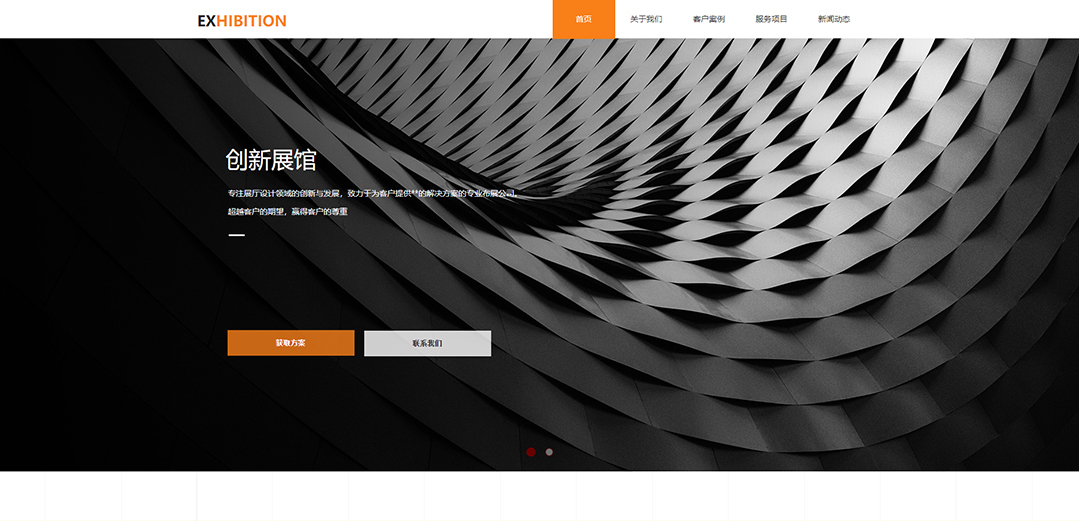Viewport: 1079px width, 521px height.
Task: Select the first red carousel dot
Action: pyautogui.click(x=531, y=452)
